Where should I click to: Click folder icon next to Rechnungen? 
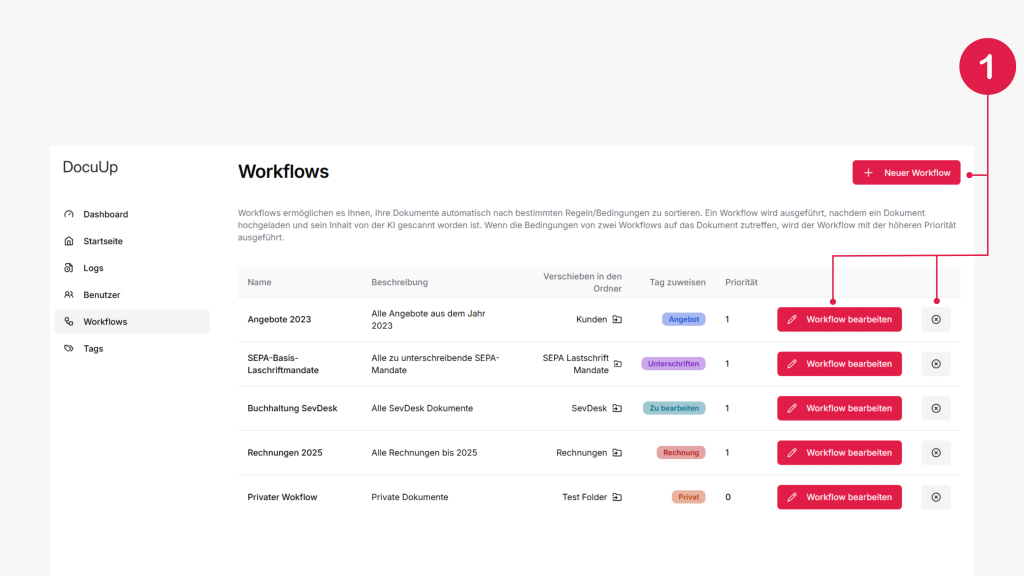(x=617, y=453)
